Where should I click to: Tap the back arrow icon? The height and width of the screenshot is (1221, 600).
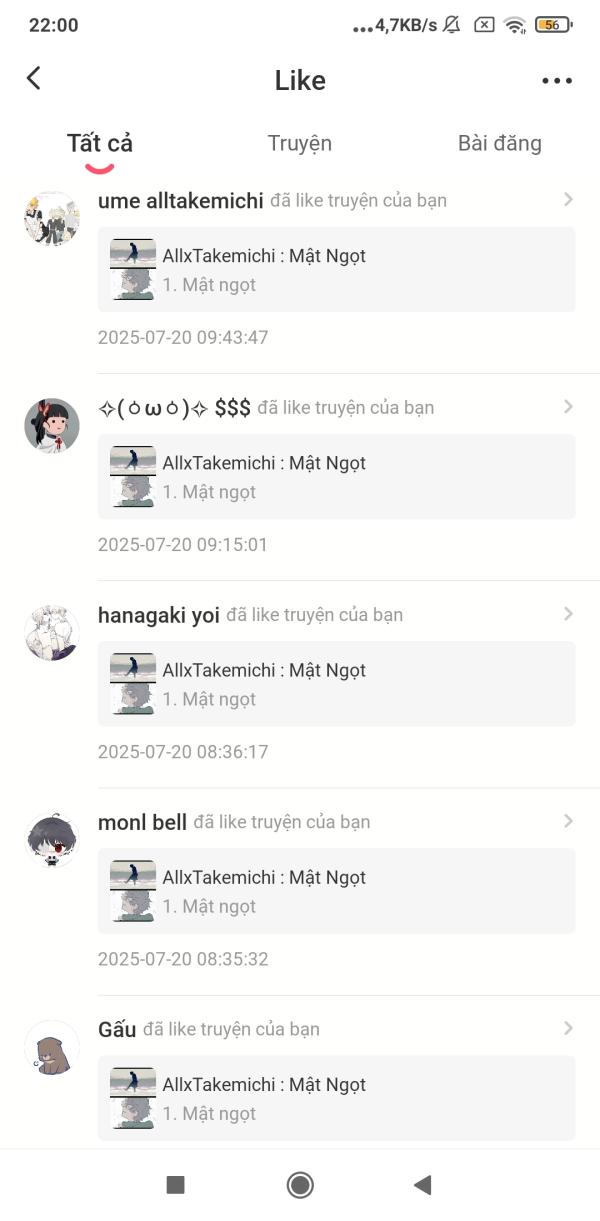34,78
